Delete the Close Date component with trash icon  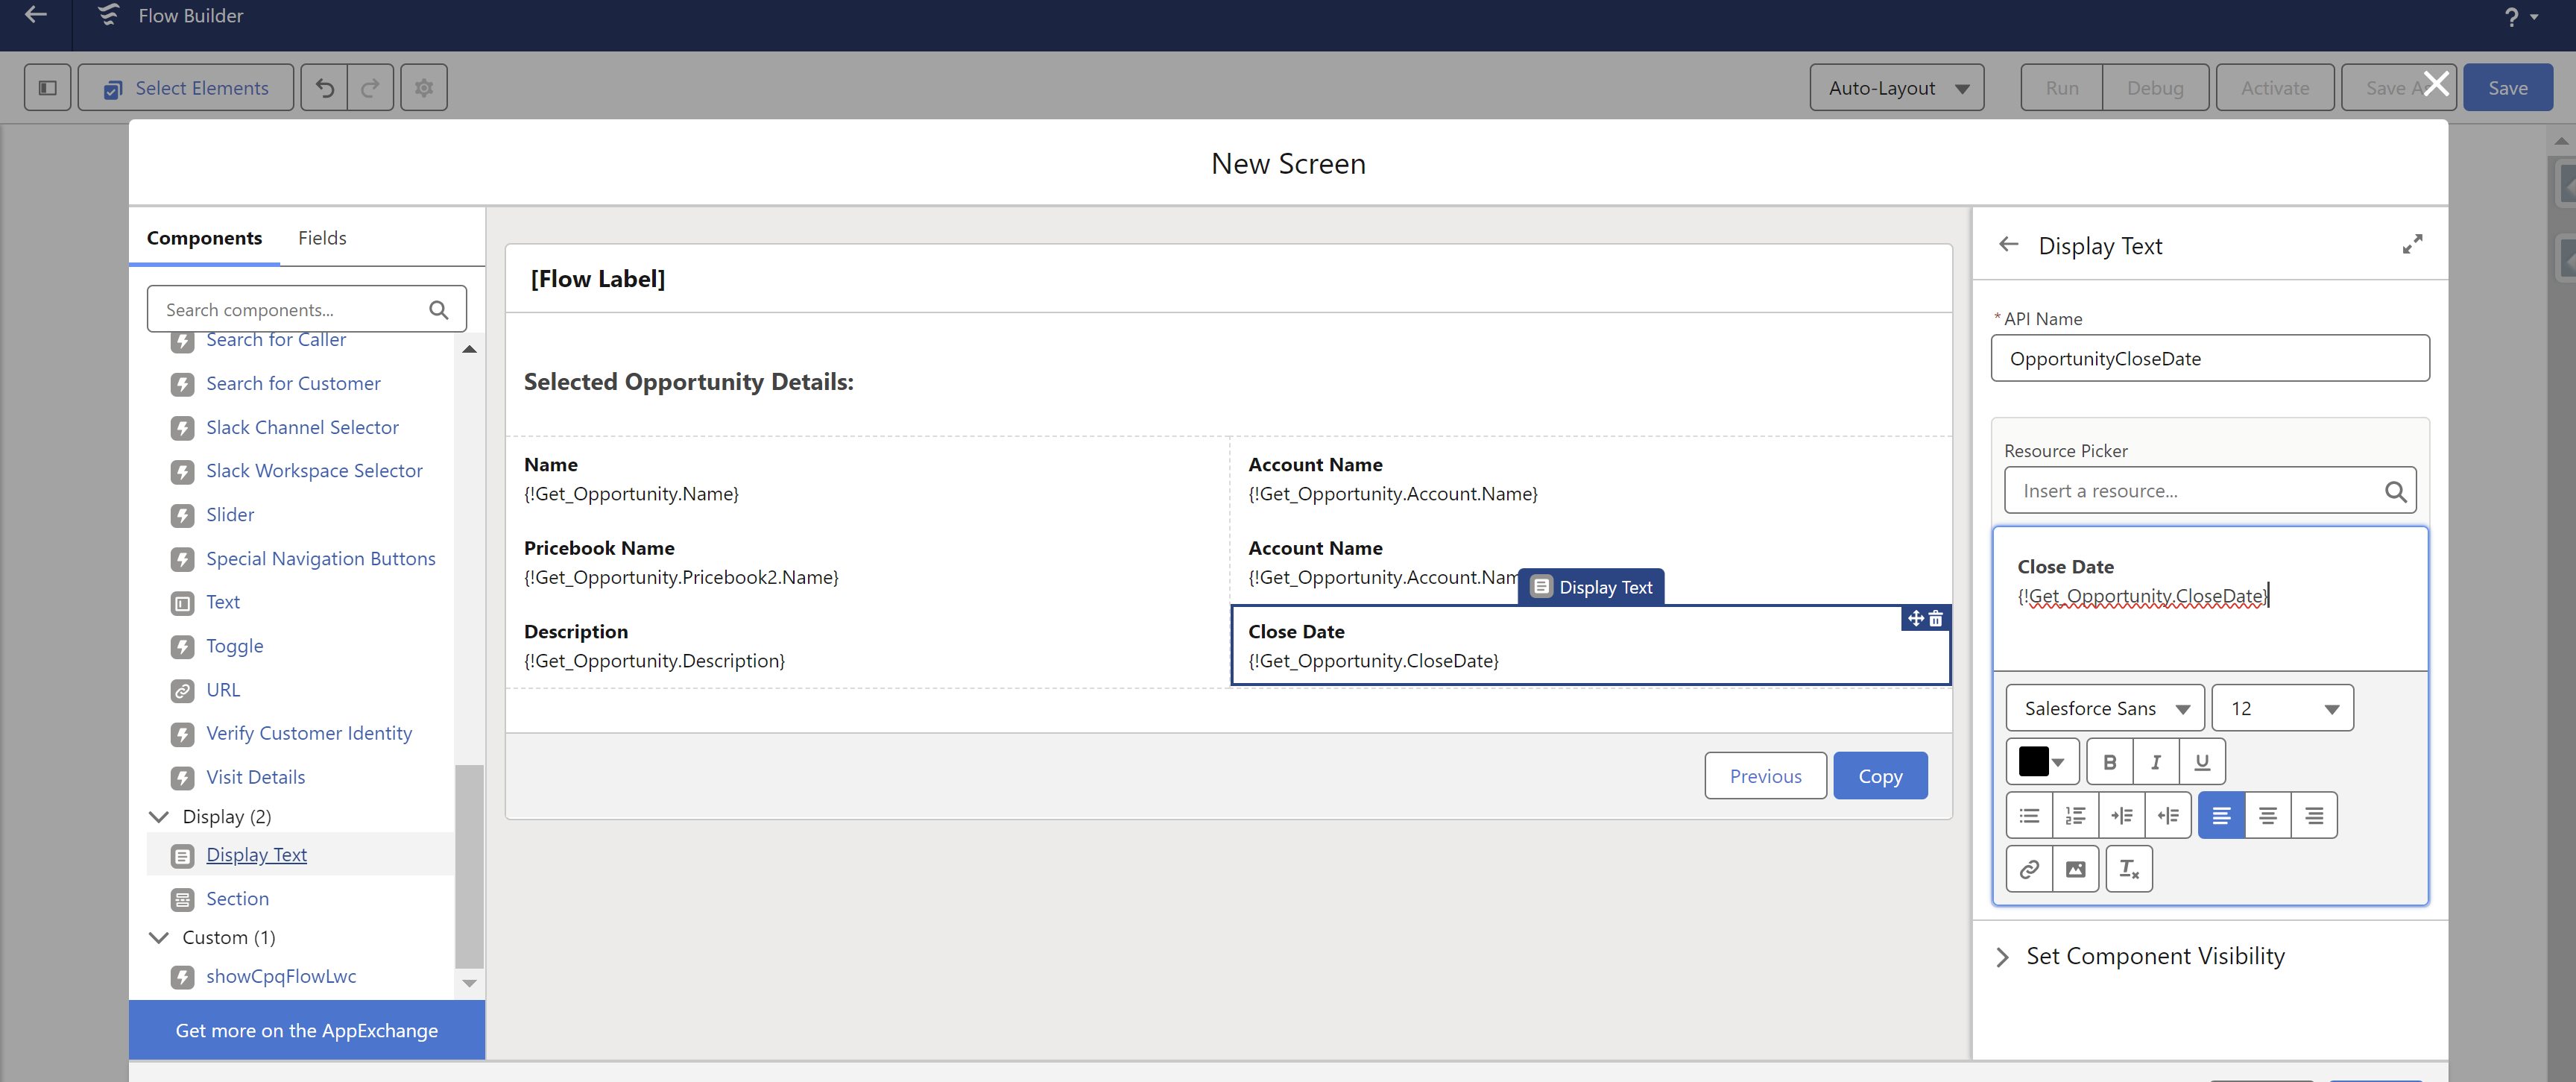1936,618
